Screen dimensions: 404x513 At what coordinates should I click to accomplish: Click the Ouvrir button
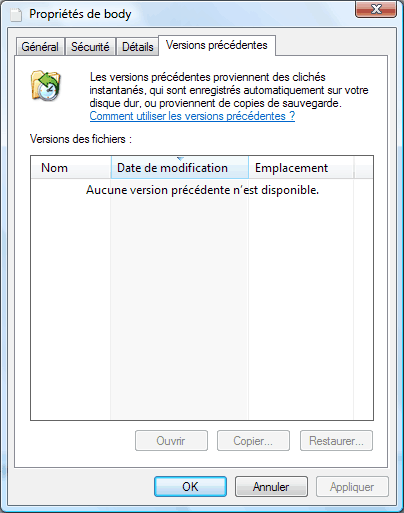pyautogui.click(x=171, y=441)
